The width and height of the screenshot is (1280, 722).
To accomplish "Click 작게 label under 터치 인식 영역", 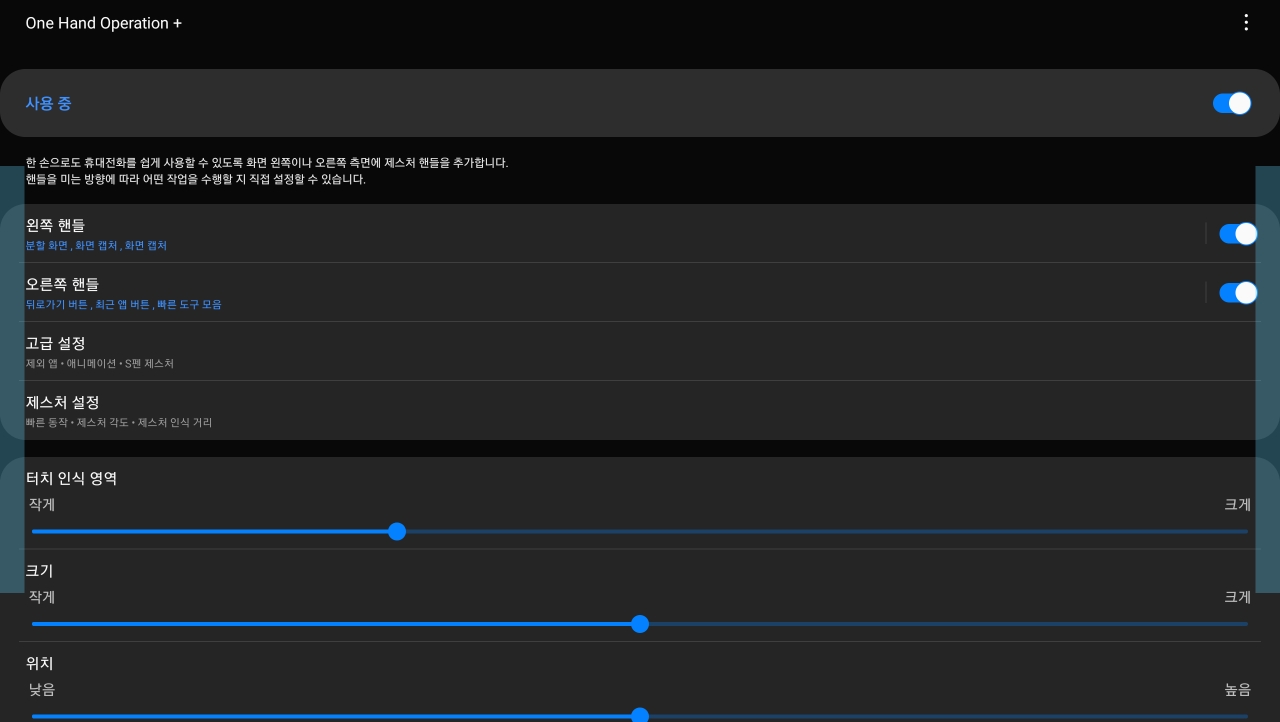I will pos(42,505).
